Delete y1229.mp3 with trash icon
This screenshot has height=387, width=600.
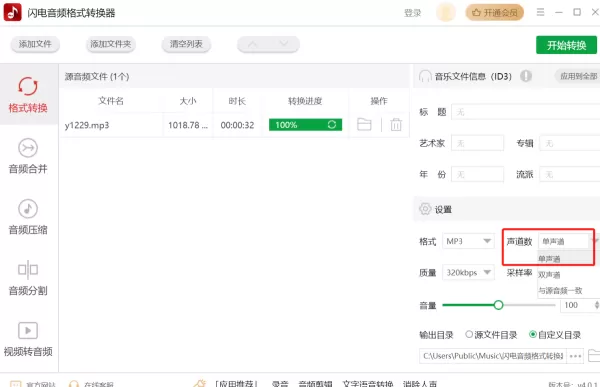point(396,125)
